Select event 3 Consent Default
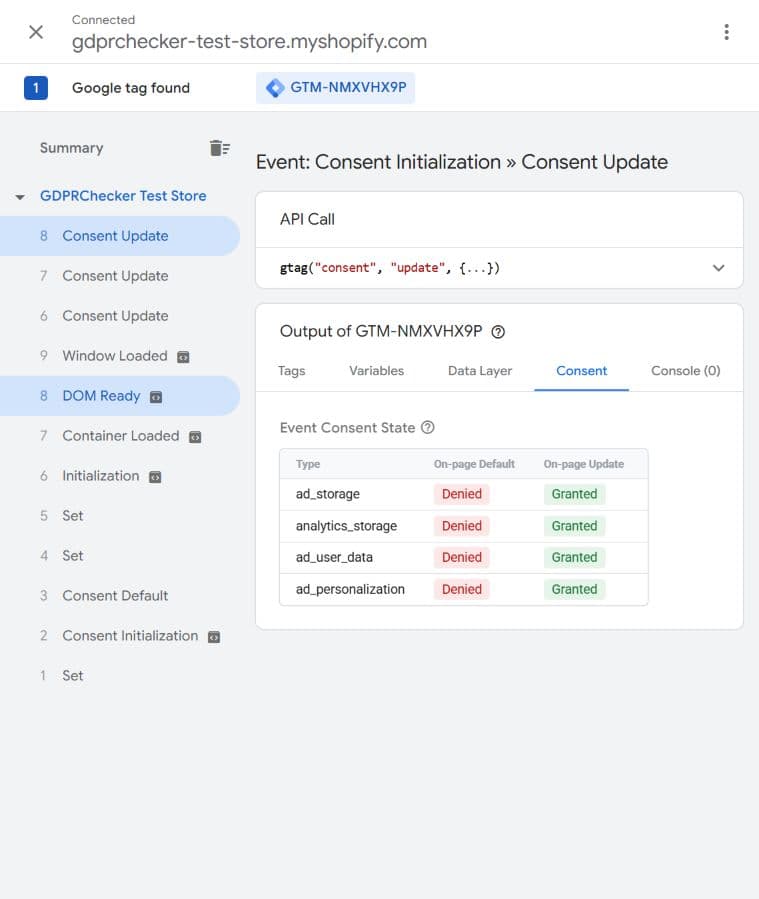The height and width of the screenshot is (899, 759). click(120, 596)
